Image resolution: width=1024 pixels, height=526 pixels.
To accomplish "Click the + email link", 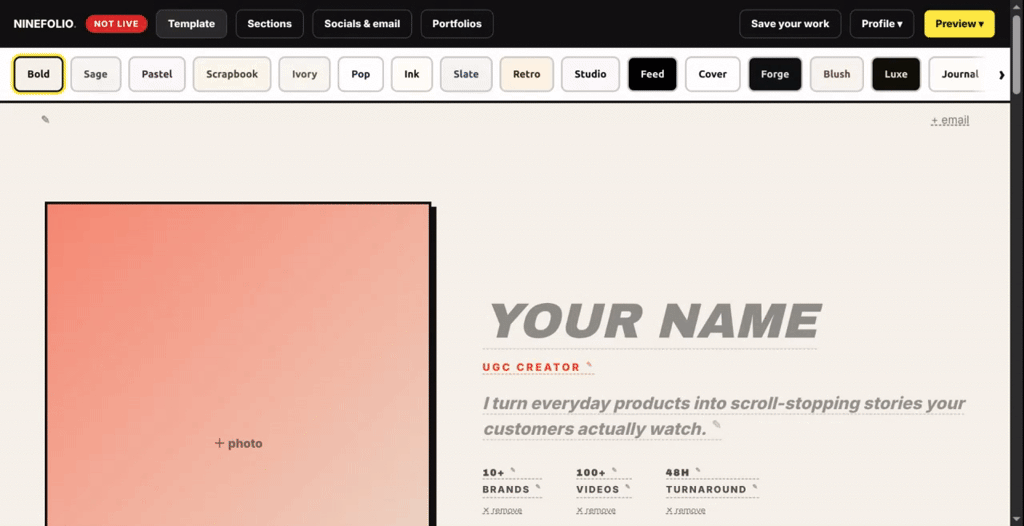I will click(950, 120).
